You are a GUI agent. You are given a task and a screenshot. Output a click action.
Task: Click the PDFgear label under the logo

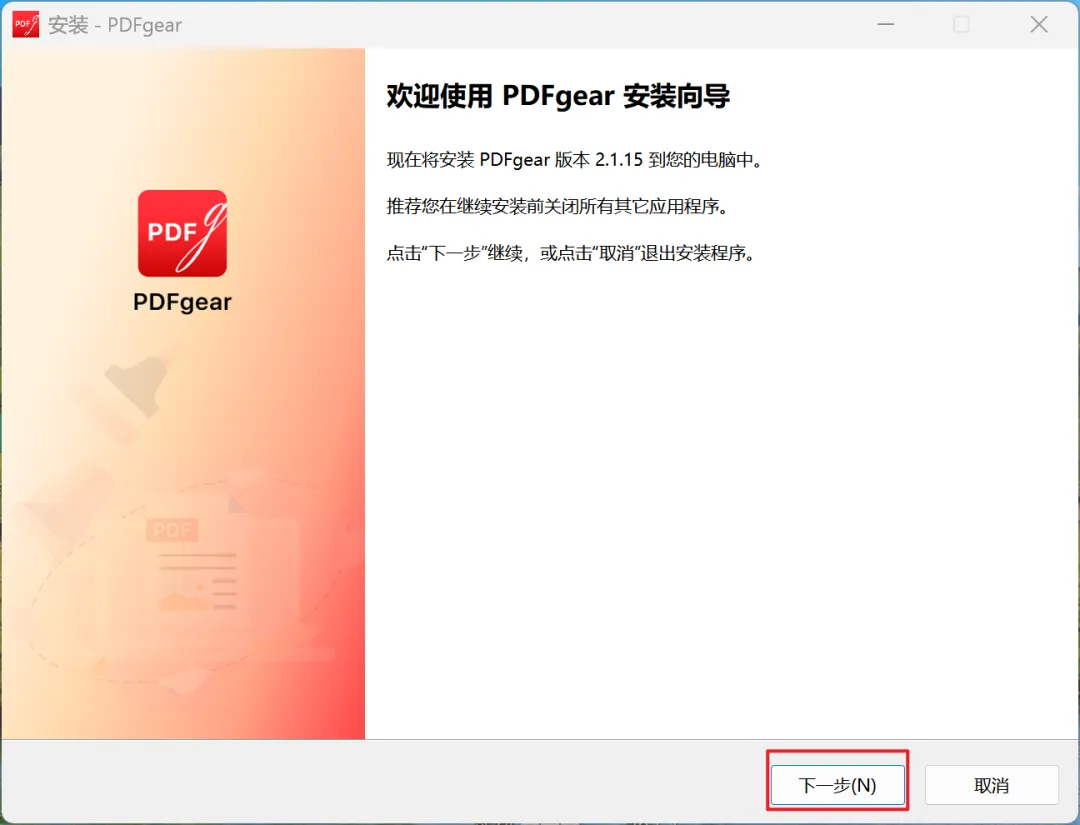pyautogui.click(x=183, y=302)
